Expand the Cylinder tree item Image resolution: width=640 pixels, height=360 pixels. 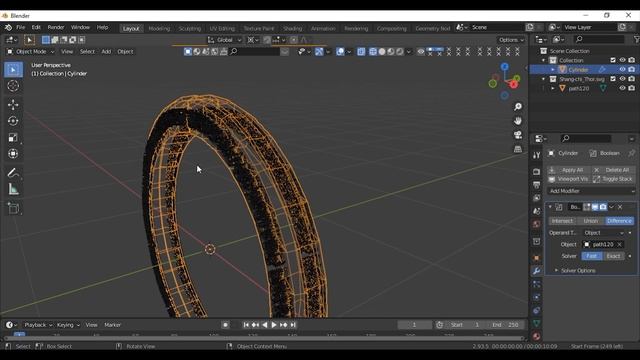coord(553,70)
